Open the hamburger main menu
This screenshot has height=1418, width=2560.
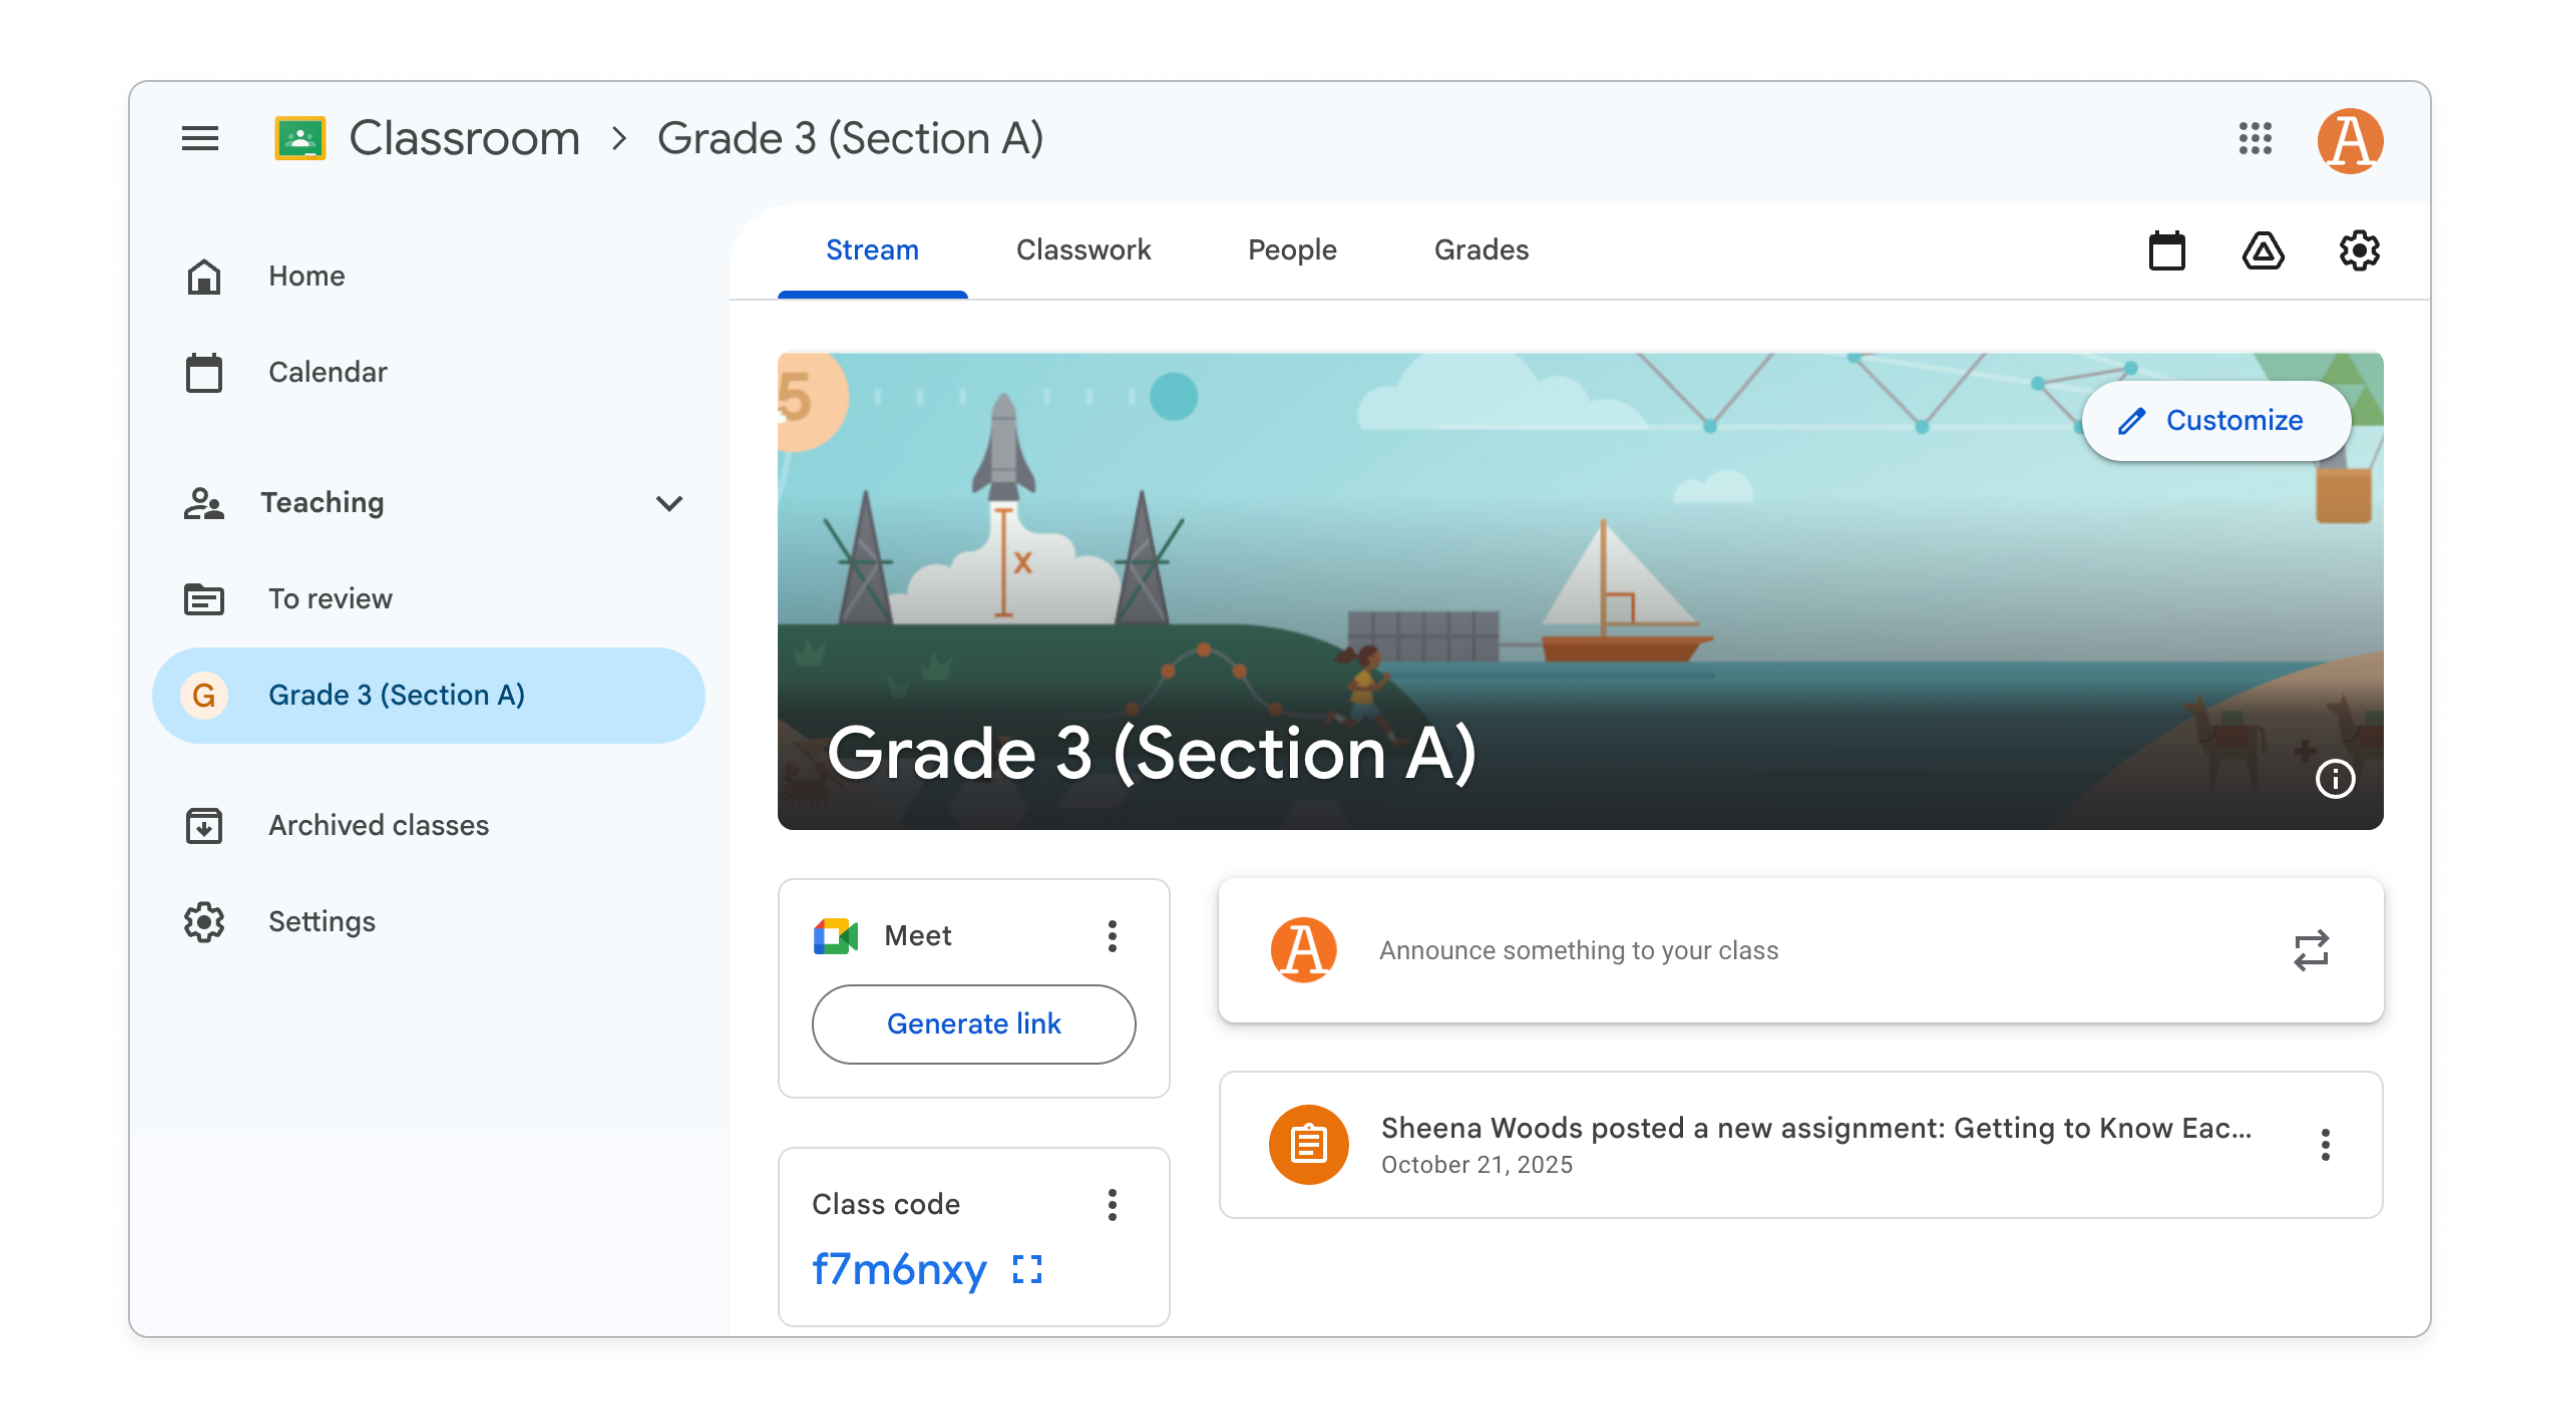[200, 138]
